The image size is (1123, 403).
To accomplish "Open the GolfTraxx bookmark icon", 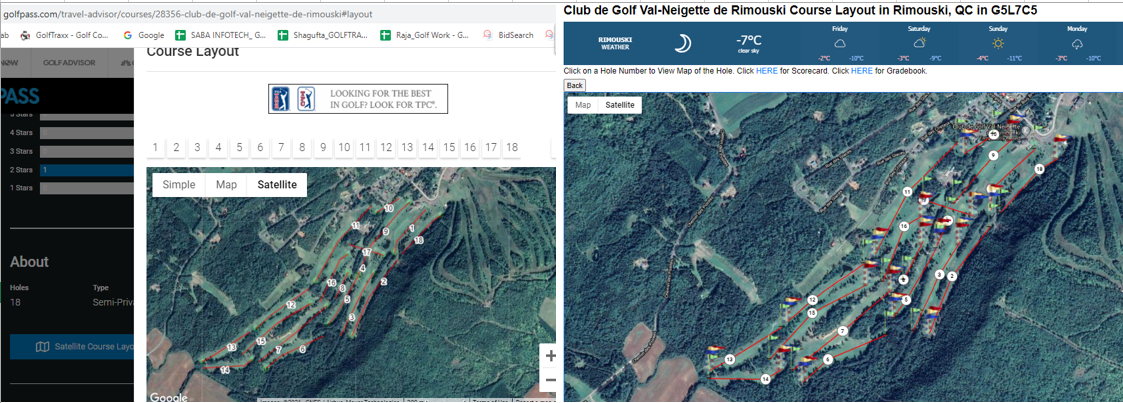I will (26, 34).
